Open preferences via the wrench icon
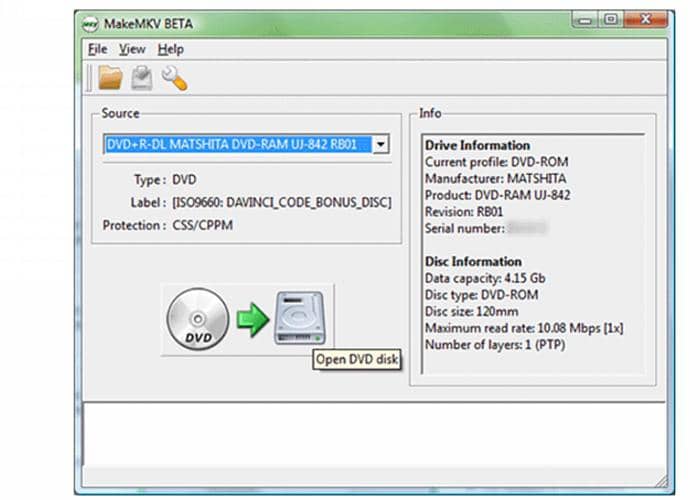The height and width of the screenshot is (500, 700). (174, 78)
